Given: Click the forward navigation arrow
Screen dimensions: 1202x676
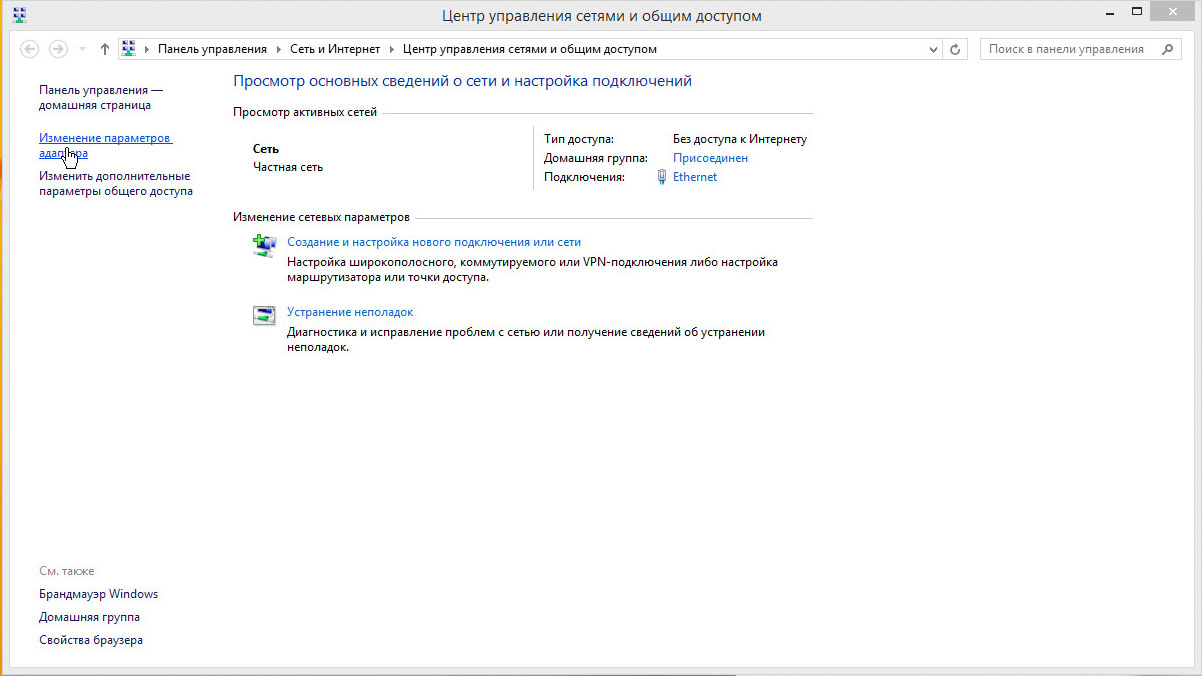Looking at the screenshot, I should [x=58, y=49].
